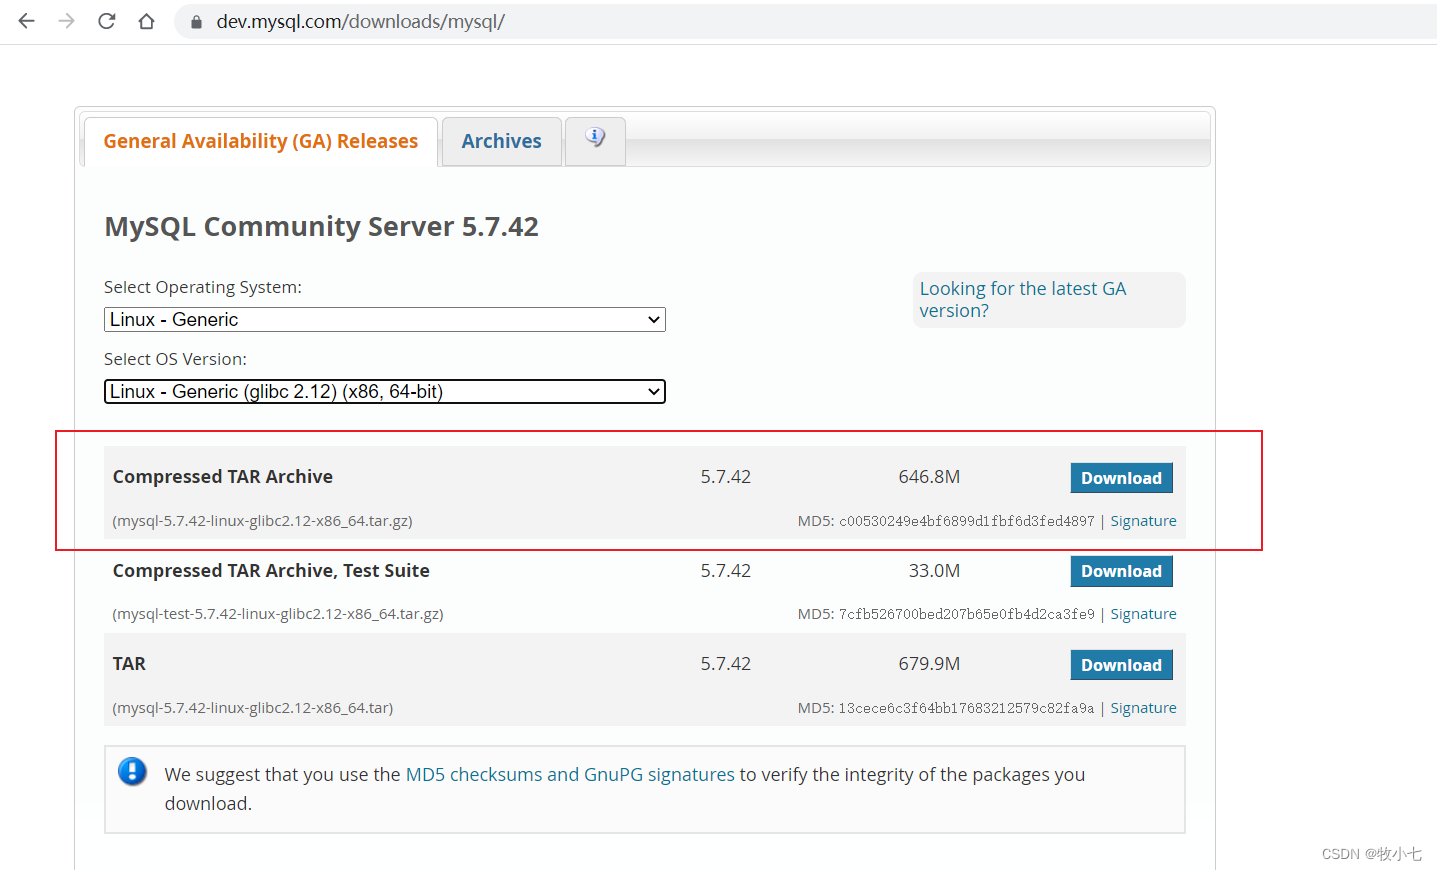
Task: Click MD5 hash c00530249e4bf6899d1fbf6d3fed4897
Action: coord(967,521)
